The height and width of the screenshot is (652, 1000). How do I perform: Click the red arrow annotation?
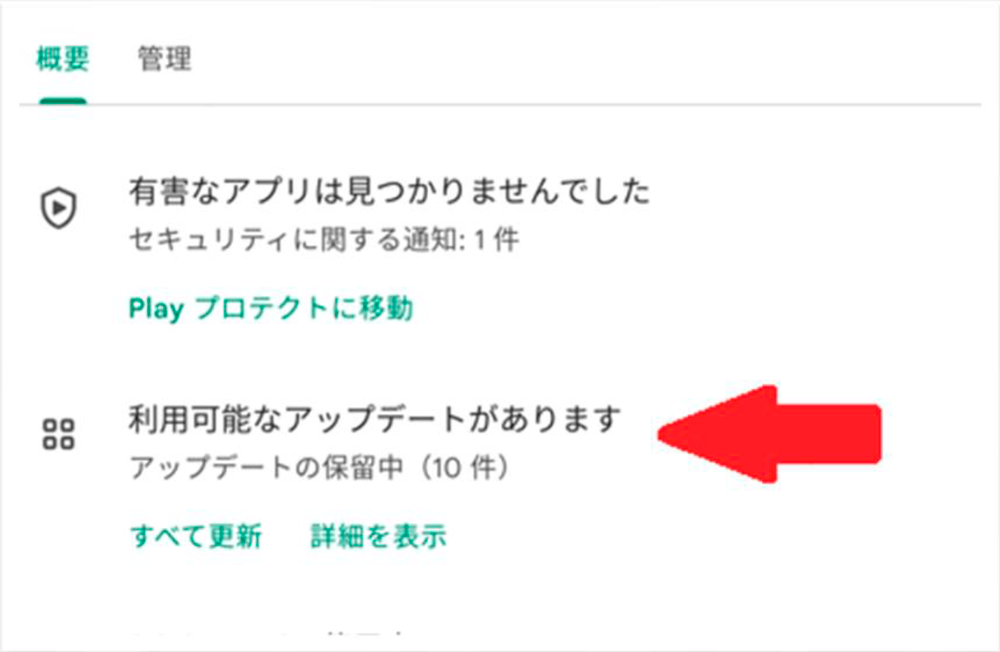[x=769, y=434]
